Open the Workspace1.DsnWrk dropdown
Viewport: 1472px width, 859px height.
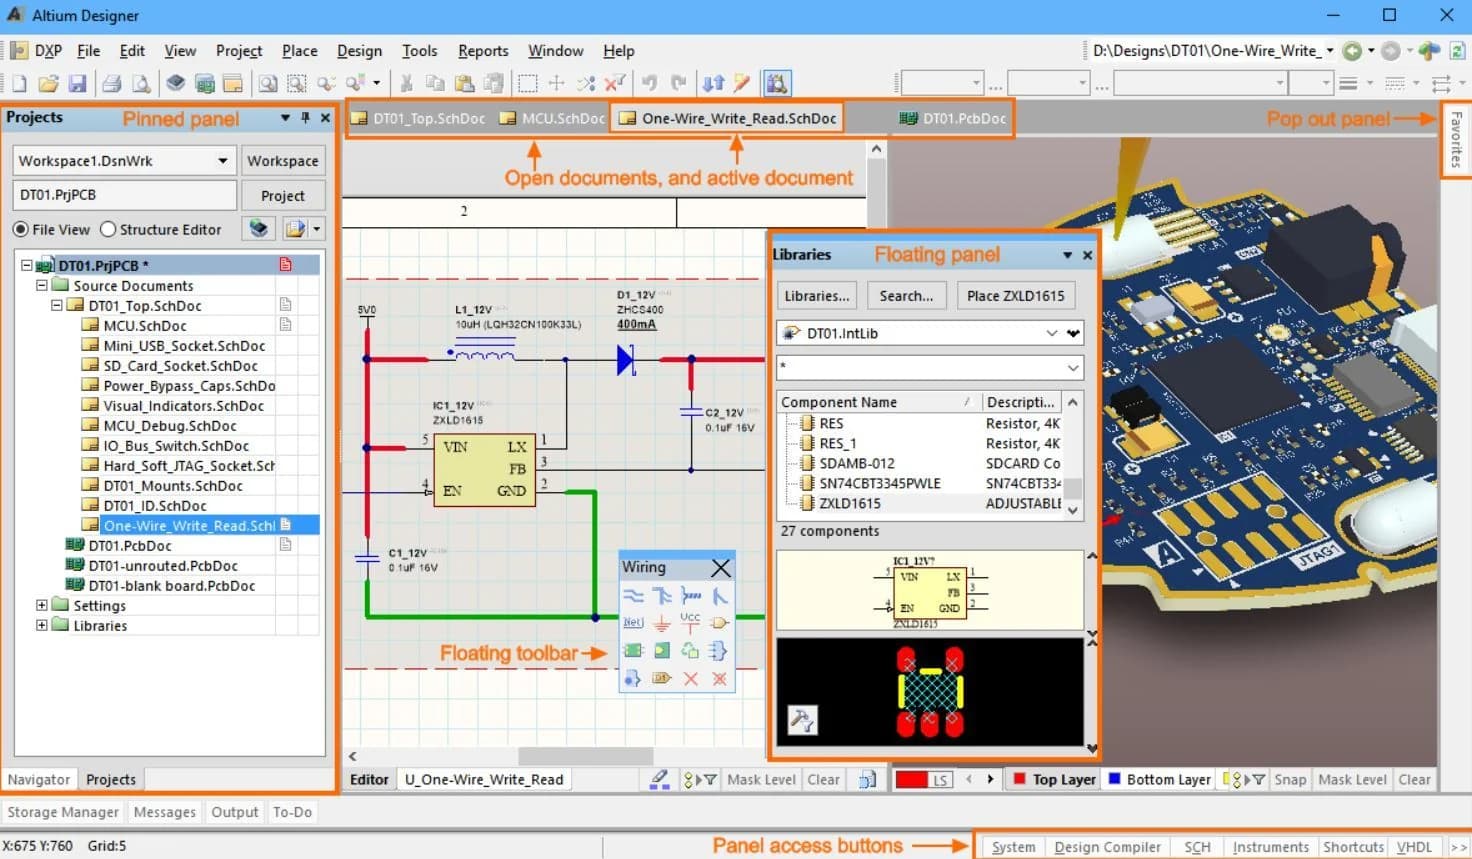pos(224,160)
